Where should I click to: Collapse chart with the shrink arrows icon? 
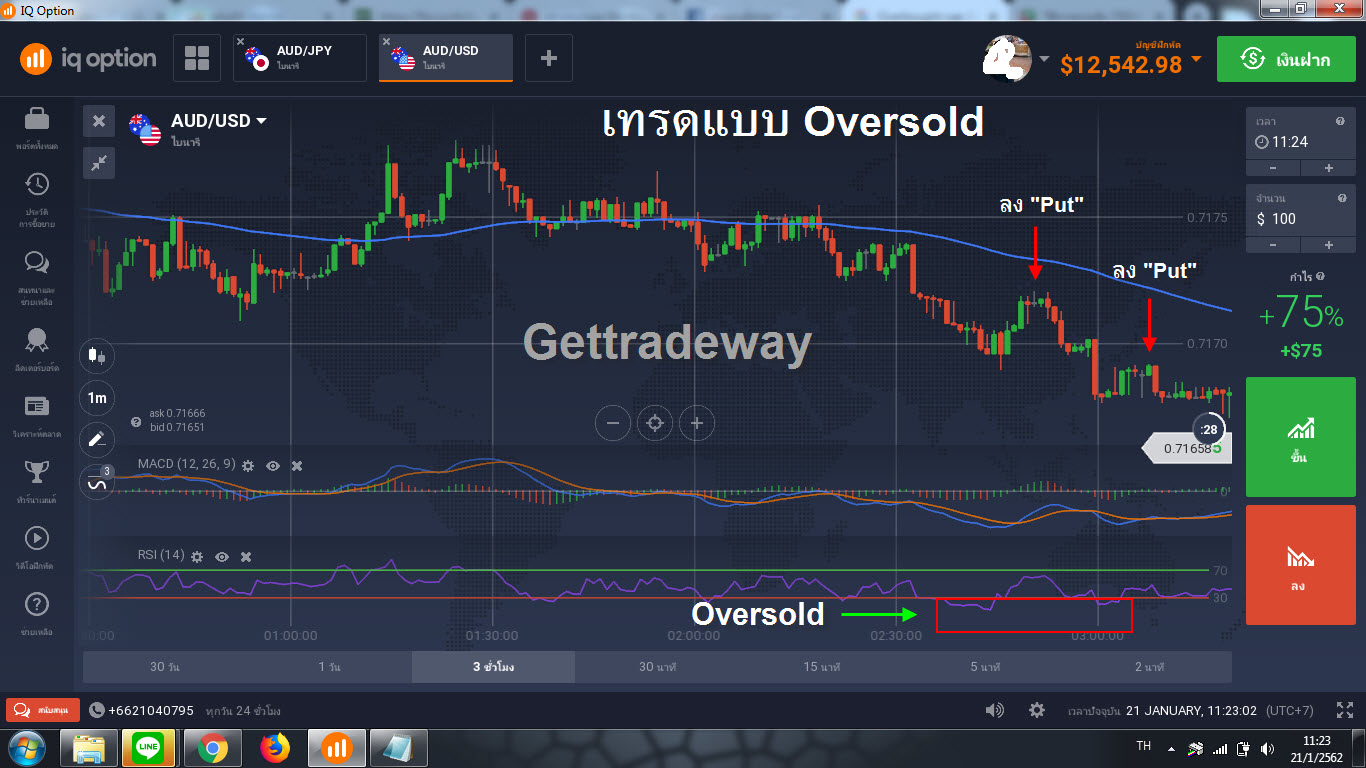click(x=99, y=163)
